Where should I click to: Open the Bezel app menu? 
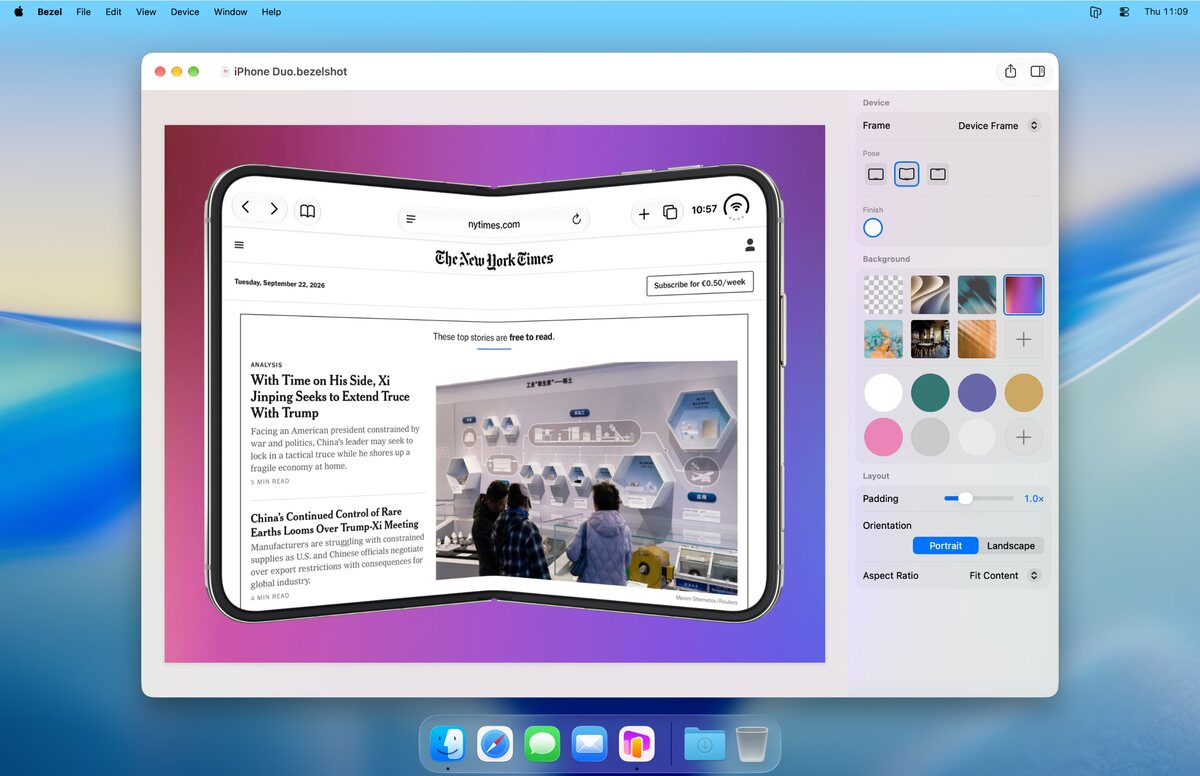[50, 12]
